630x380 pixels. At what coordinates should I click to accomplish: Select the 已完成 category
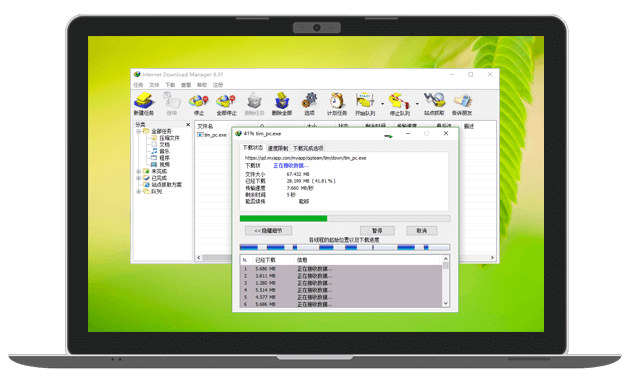155,178
